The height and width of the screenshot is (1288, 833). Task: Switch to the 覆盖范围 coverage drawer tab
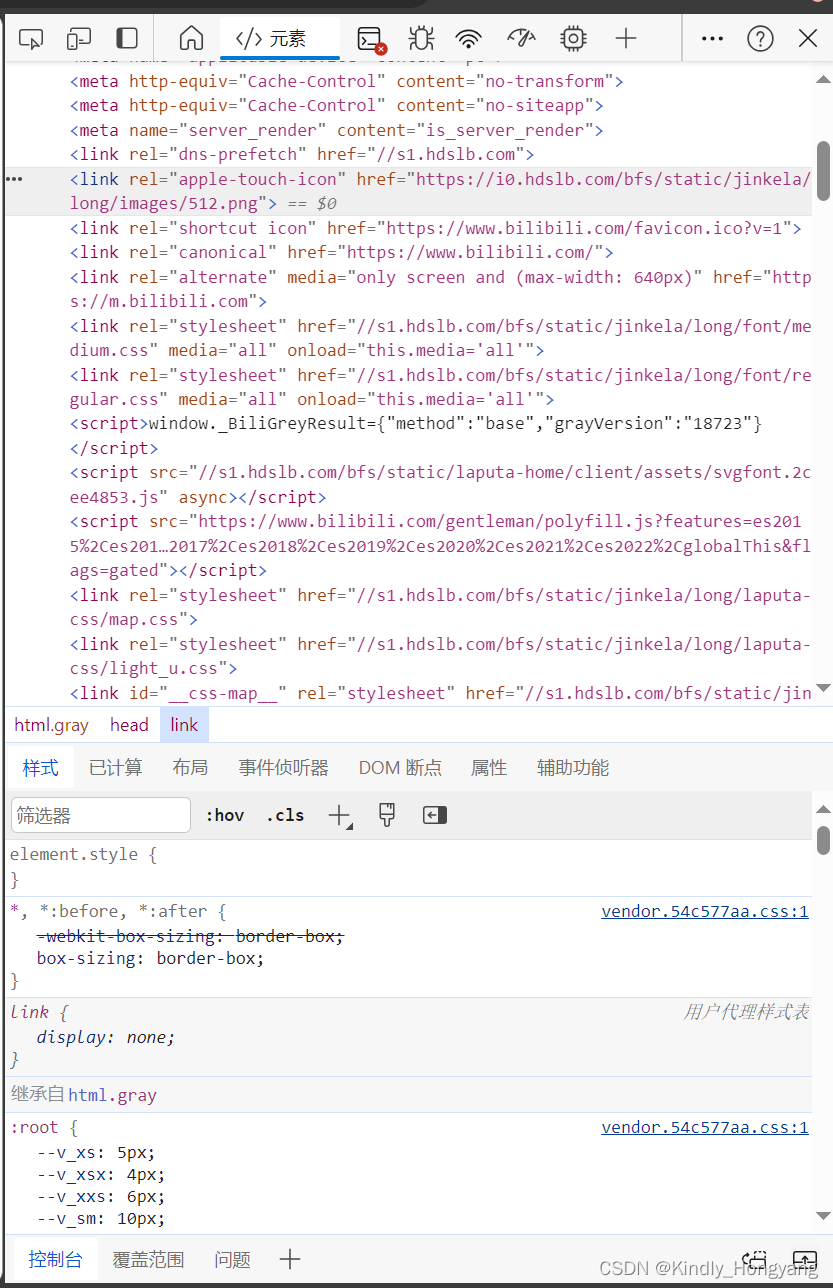[148, 1259]
